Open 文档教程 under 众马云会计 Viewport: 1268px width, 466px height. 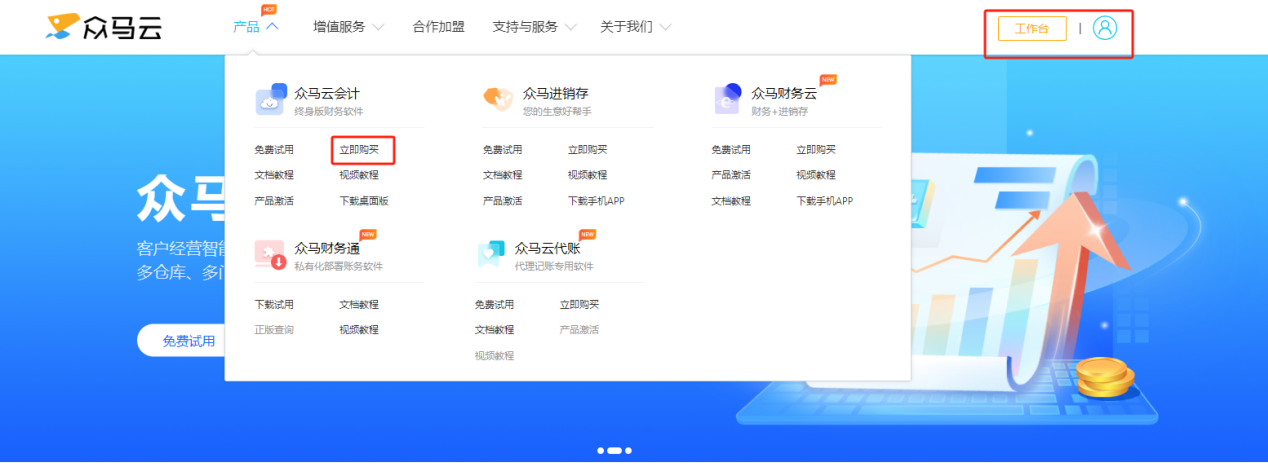click(x=274, y=175)
